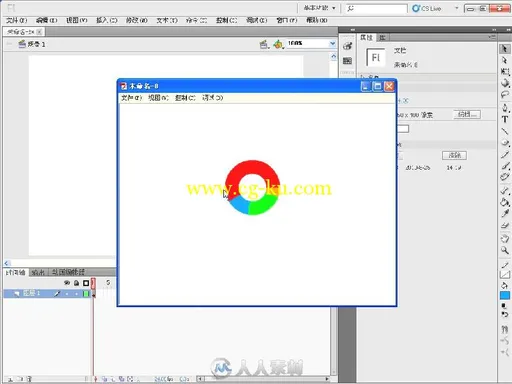512x384 pixels.
Task: Close the untitled document tab
Action: tap(39, 32)
